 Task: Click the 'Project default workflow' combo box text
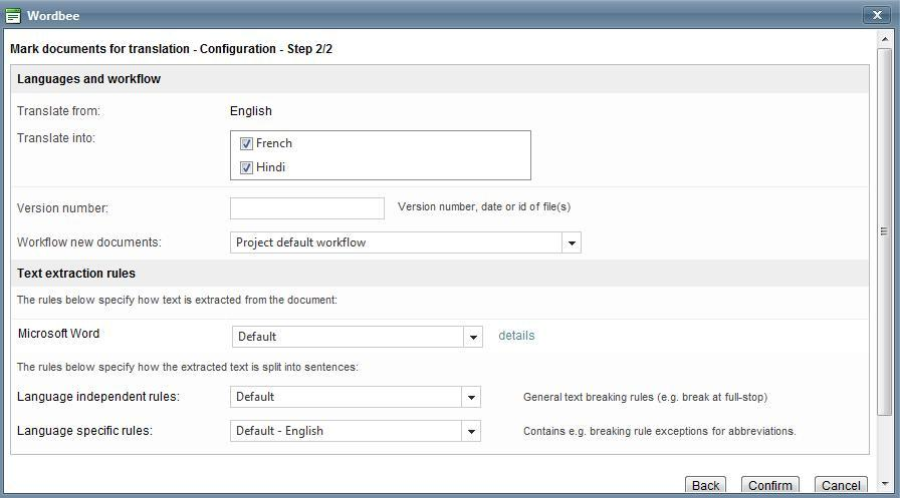(396, 243)
